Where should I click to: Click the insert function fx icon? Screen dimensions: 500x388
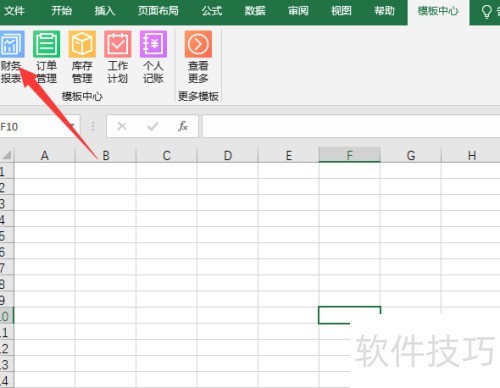183,126
